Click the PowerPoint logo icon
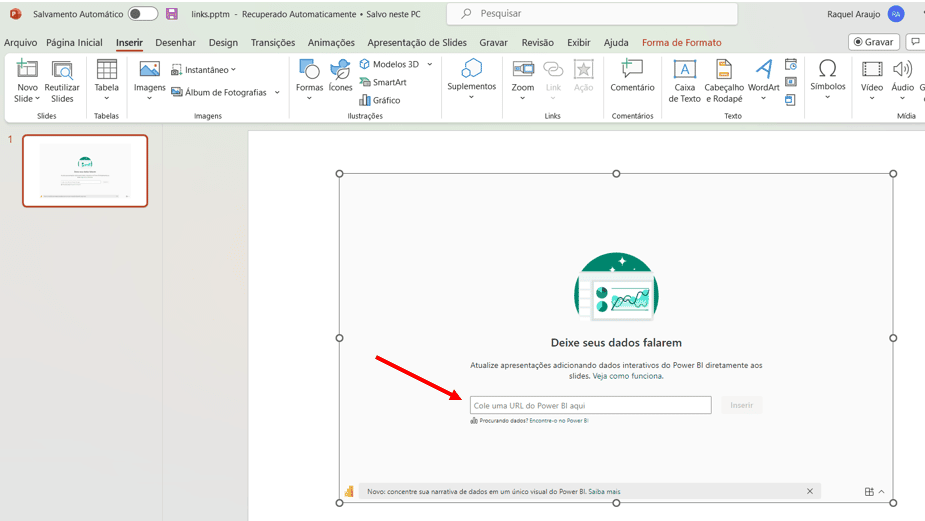 pyautogui.click(x=15, y=14)
